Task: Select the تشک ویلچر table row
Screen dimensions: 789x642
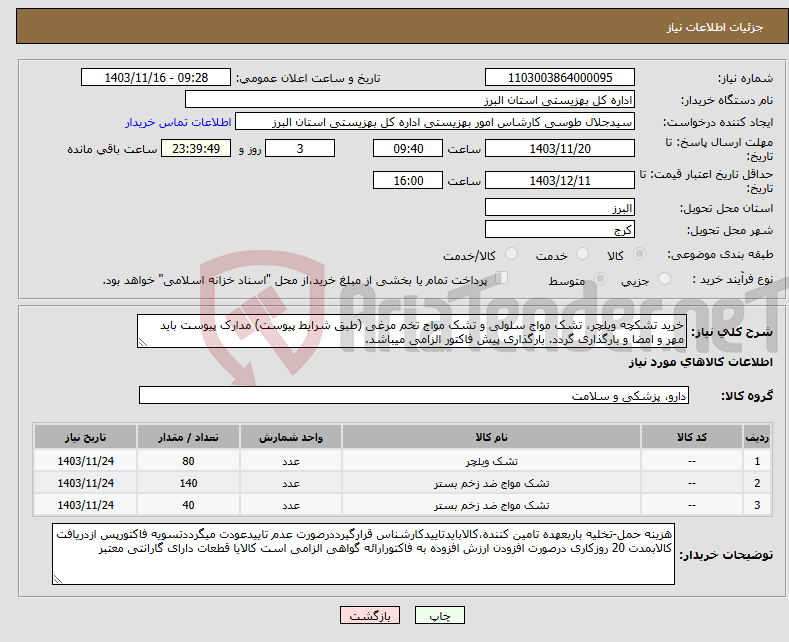Action: click(x=402, y=461)
